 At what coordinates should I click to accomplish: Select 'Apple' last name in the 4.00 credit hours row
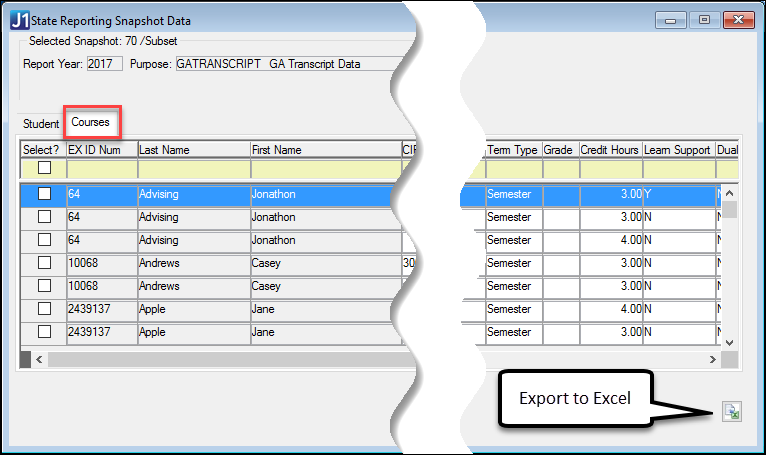coord(194,309)
